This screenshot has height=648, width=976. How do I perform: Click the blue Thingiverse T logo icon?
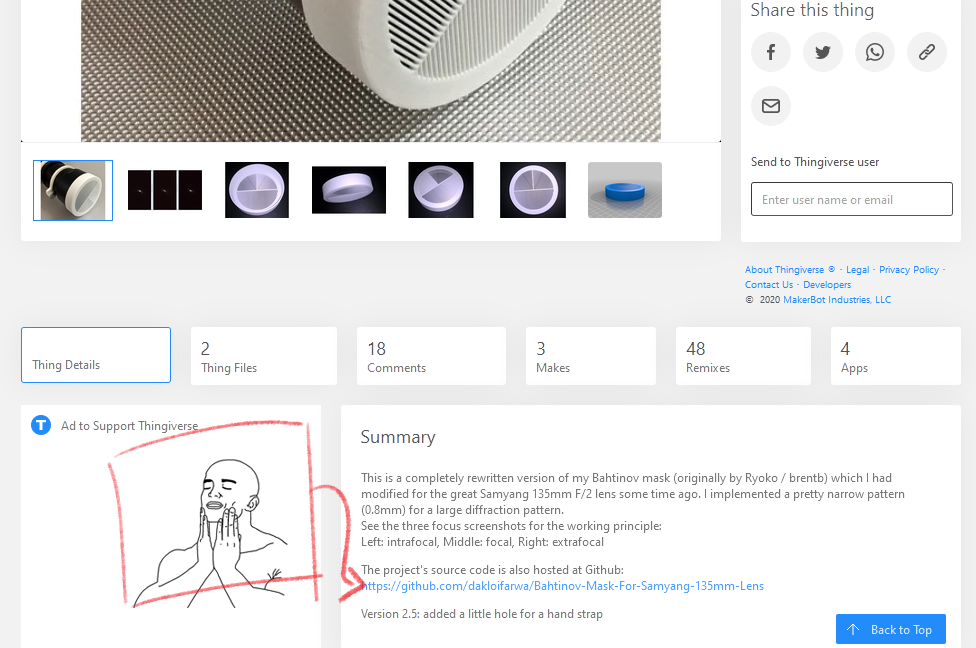(41, 425)
